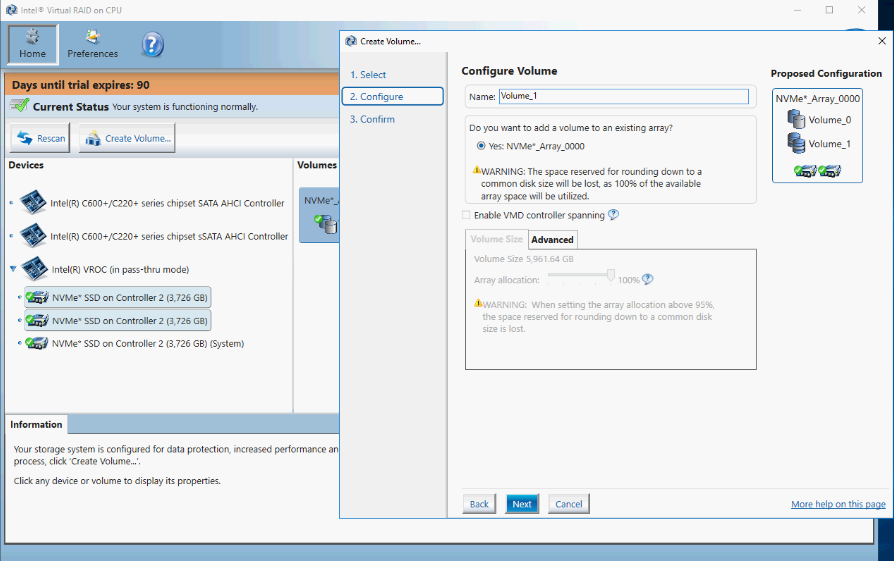
Task: Click second disk icon in Proposed Configuration
Action: point(830,170)
